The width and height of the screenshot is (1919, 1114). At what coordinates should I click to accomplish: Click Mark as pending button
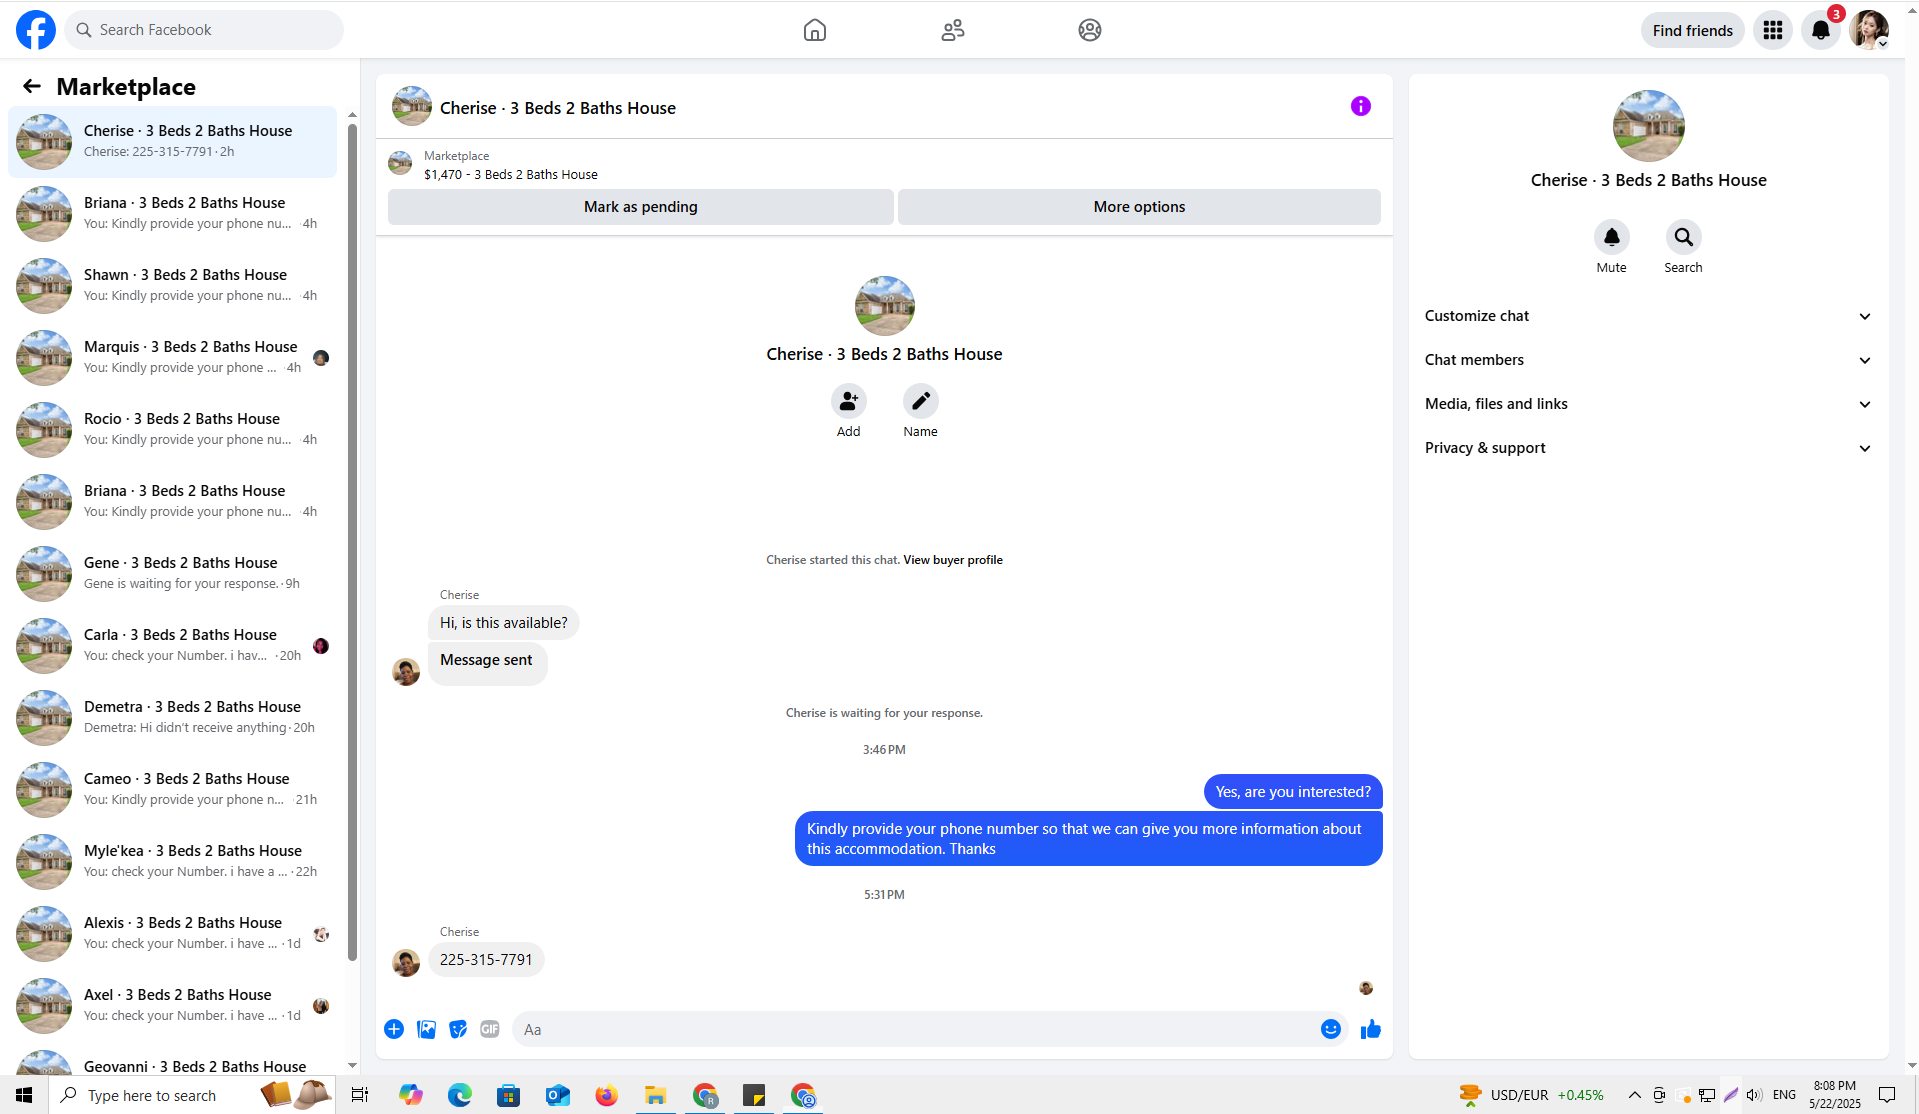point(641,207)
